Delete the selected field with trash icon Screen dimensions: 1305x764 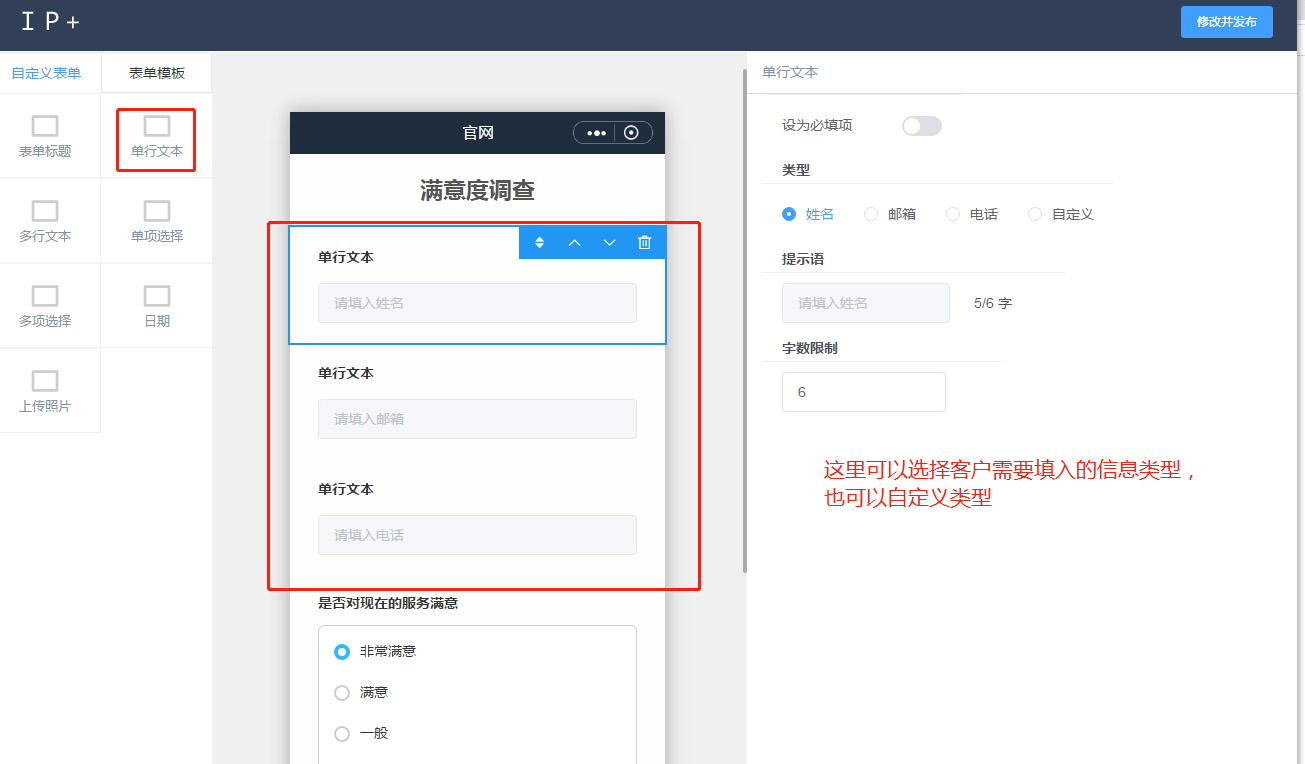click(x=645, y=243)
